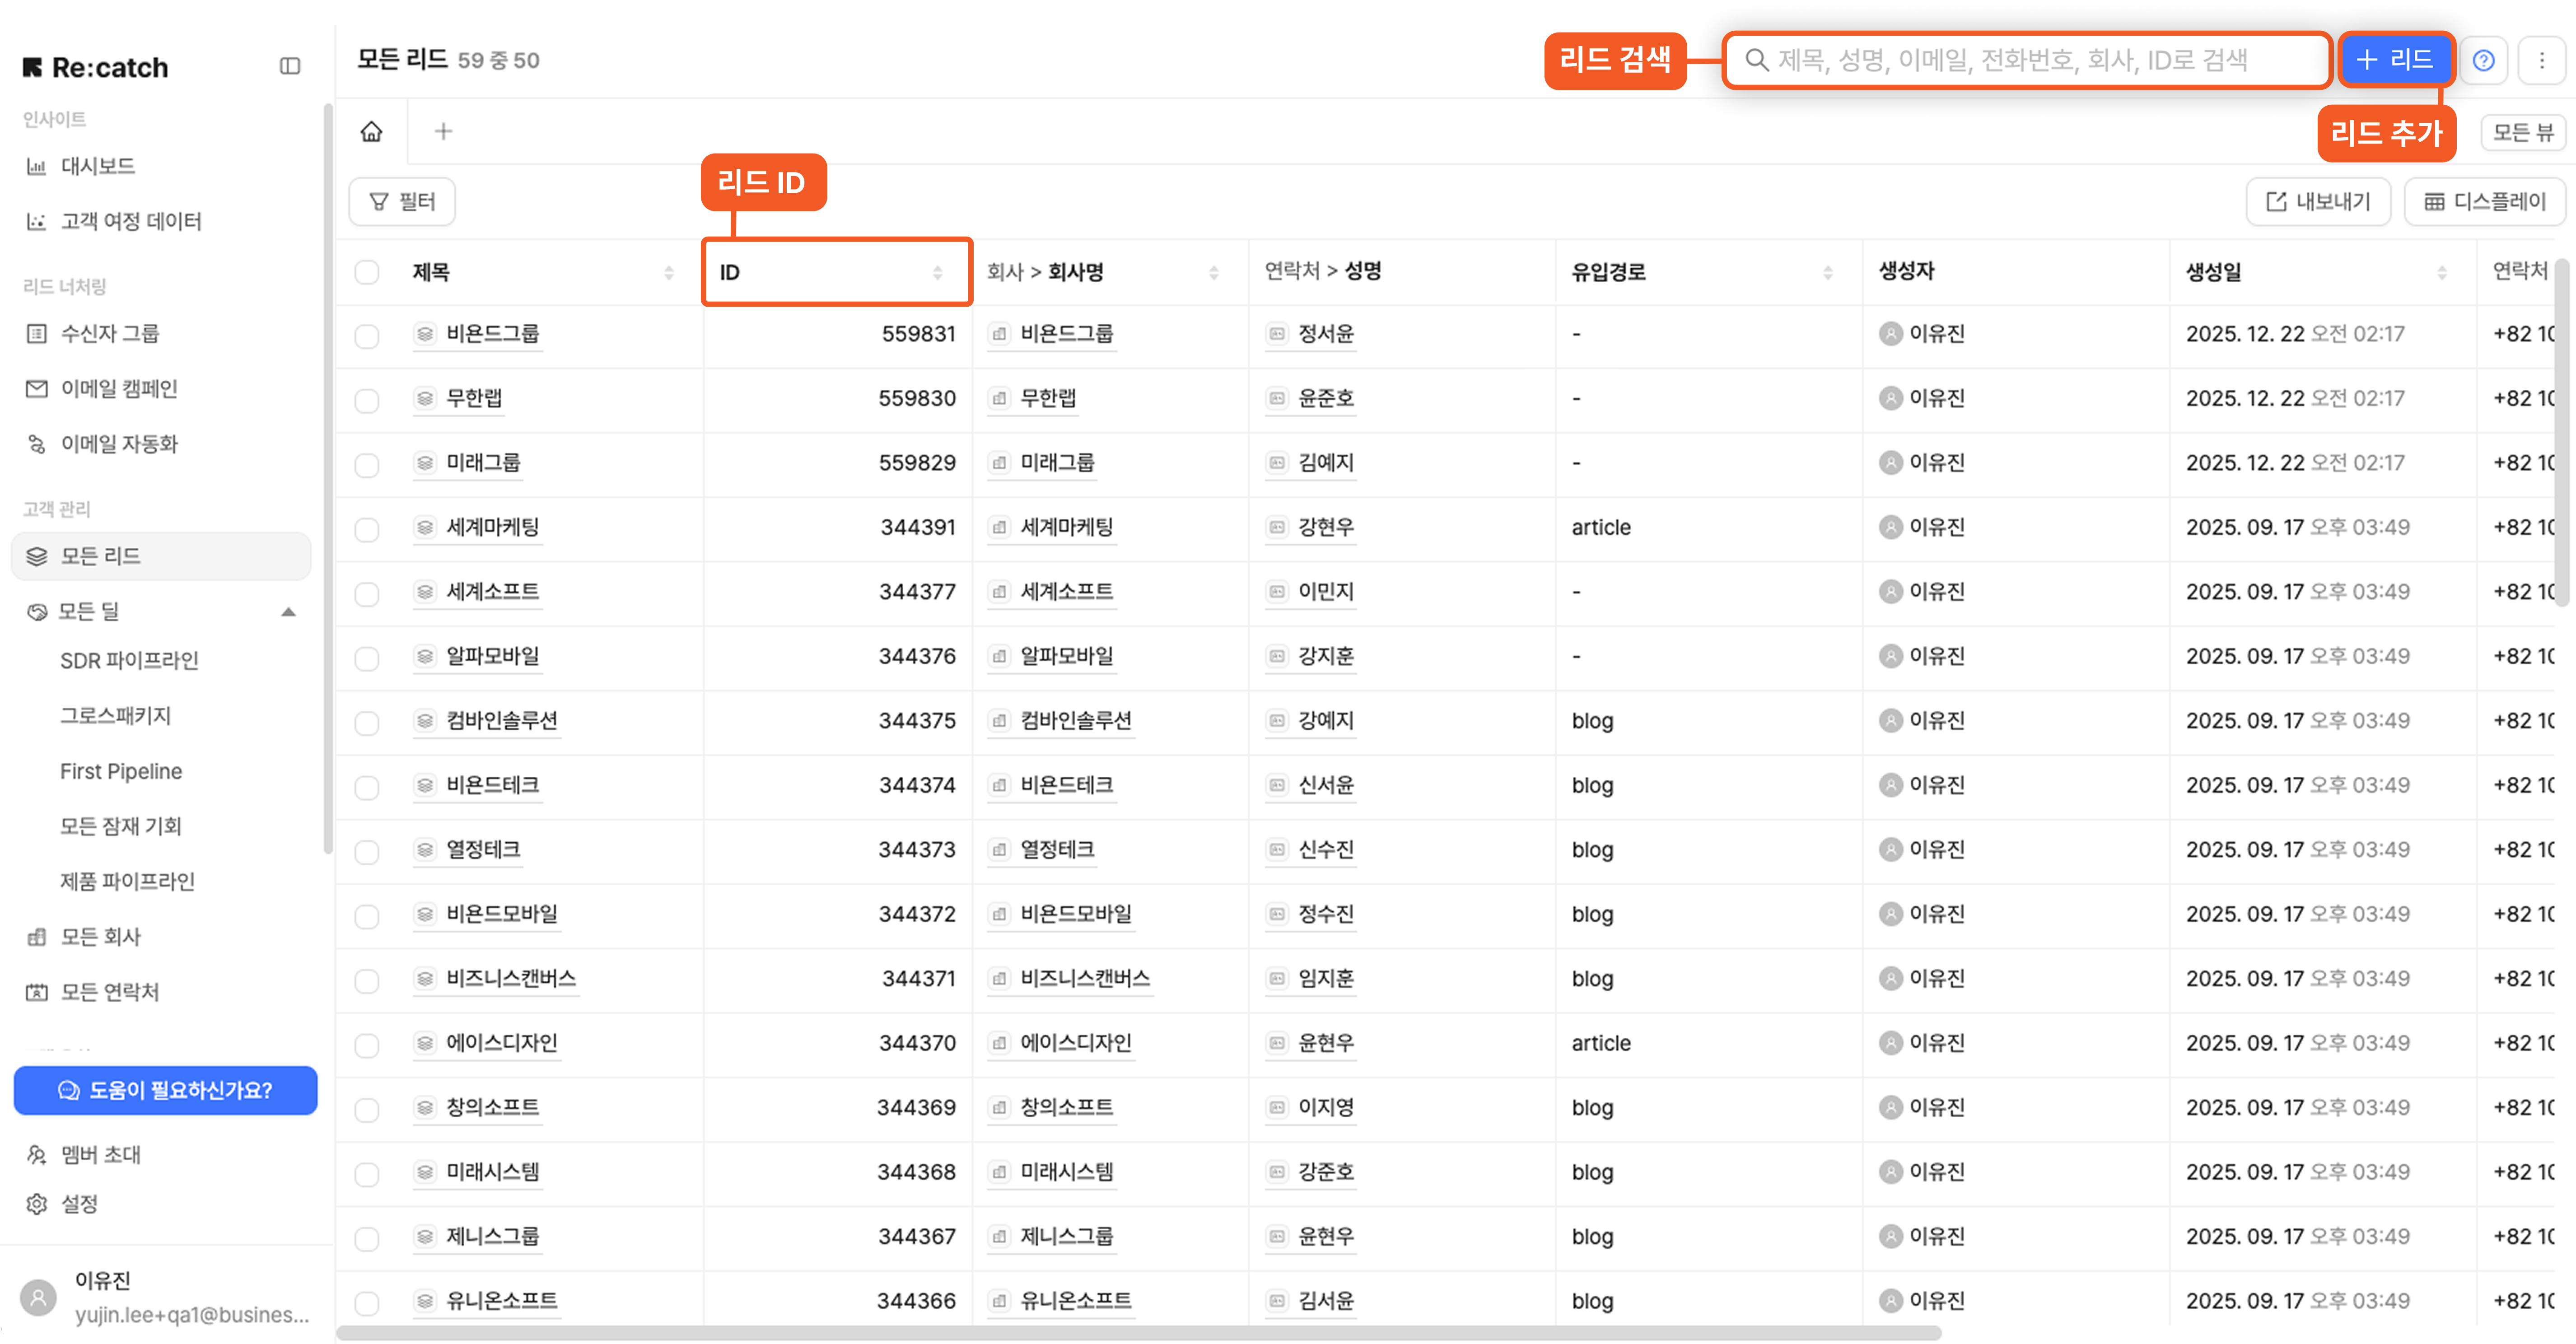The width and height of the screenshot is (2576, 1344).
Task: Open 대시보드 in the sidebar
Action: tap(98, 166)
